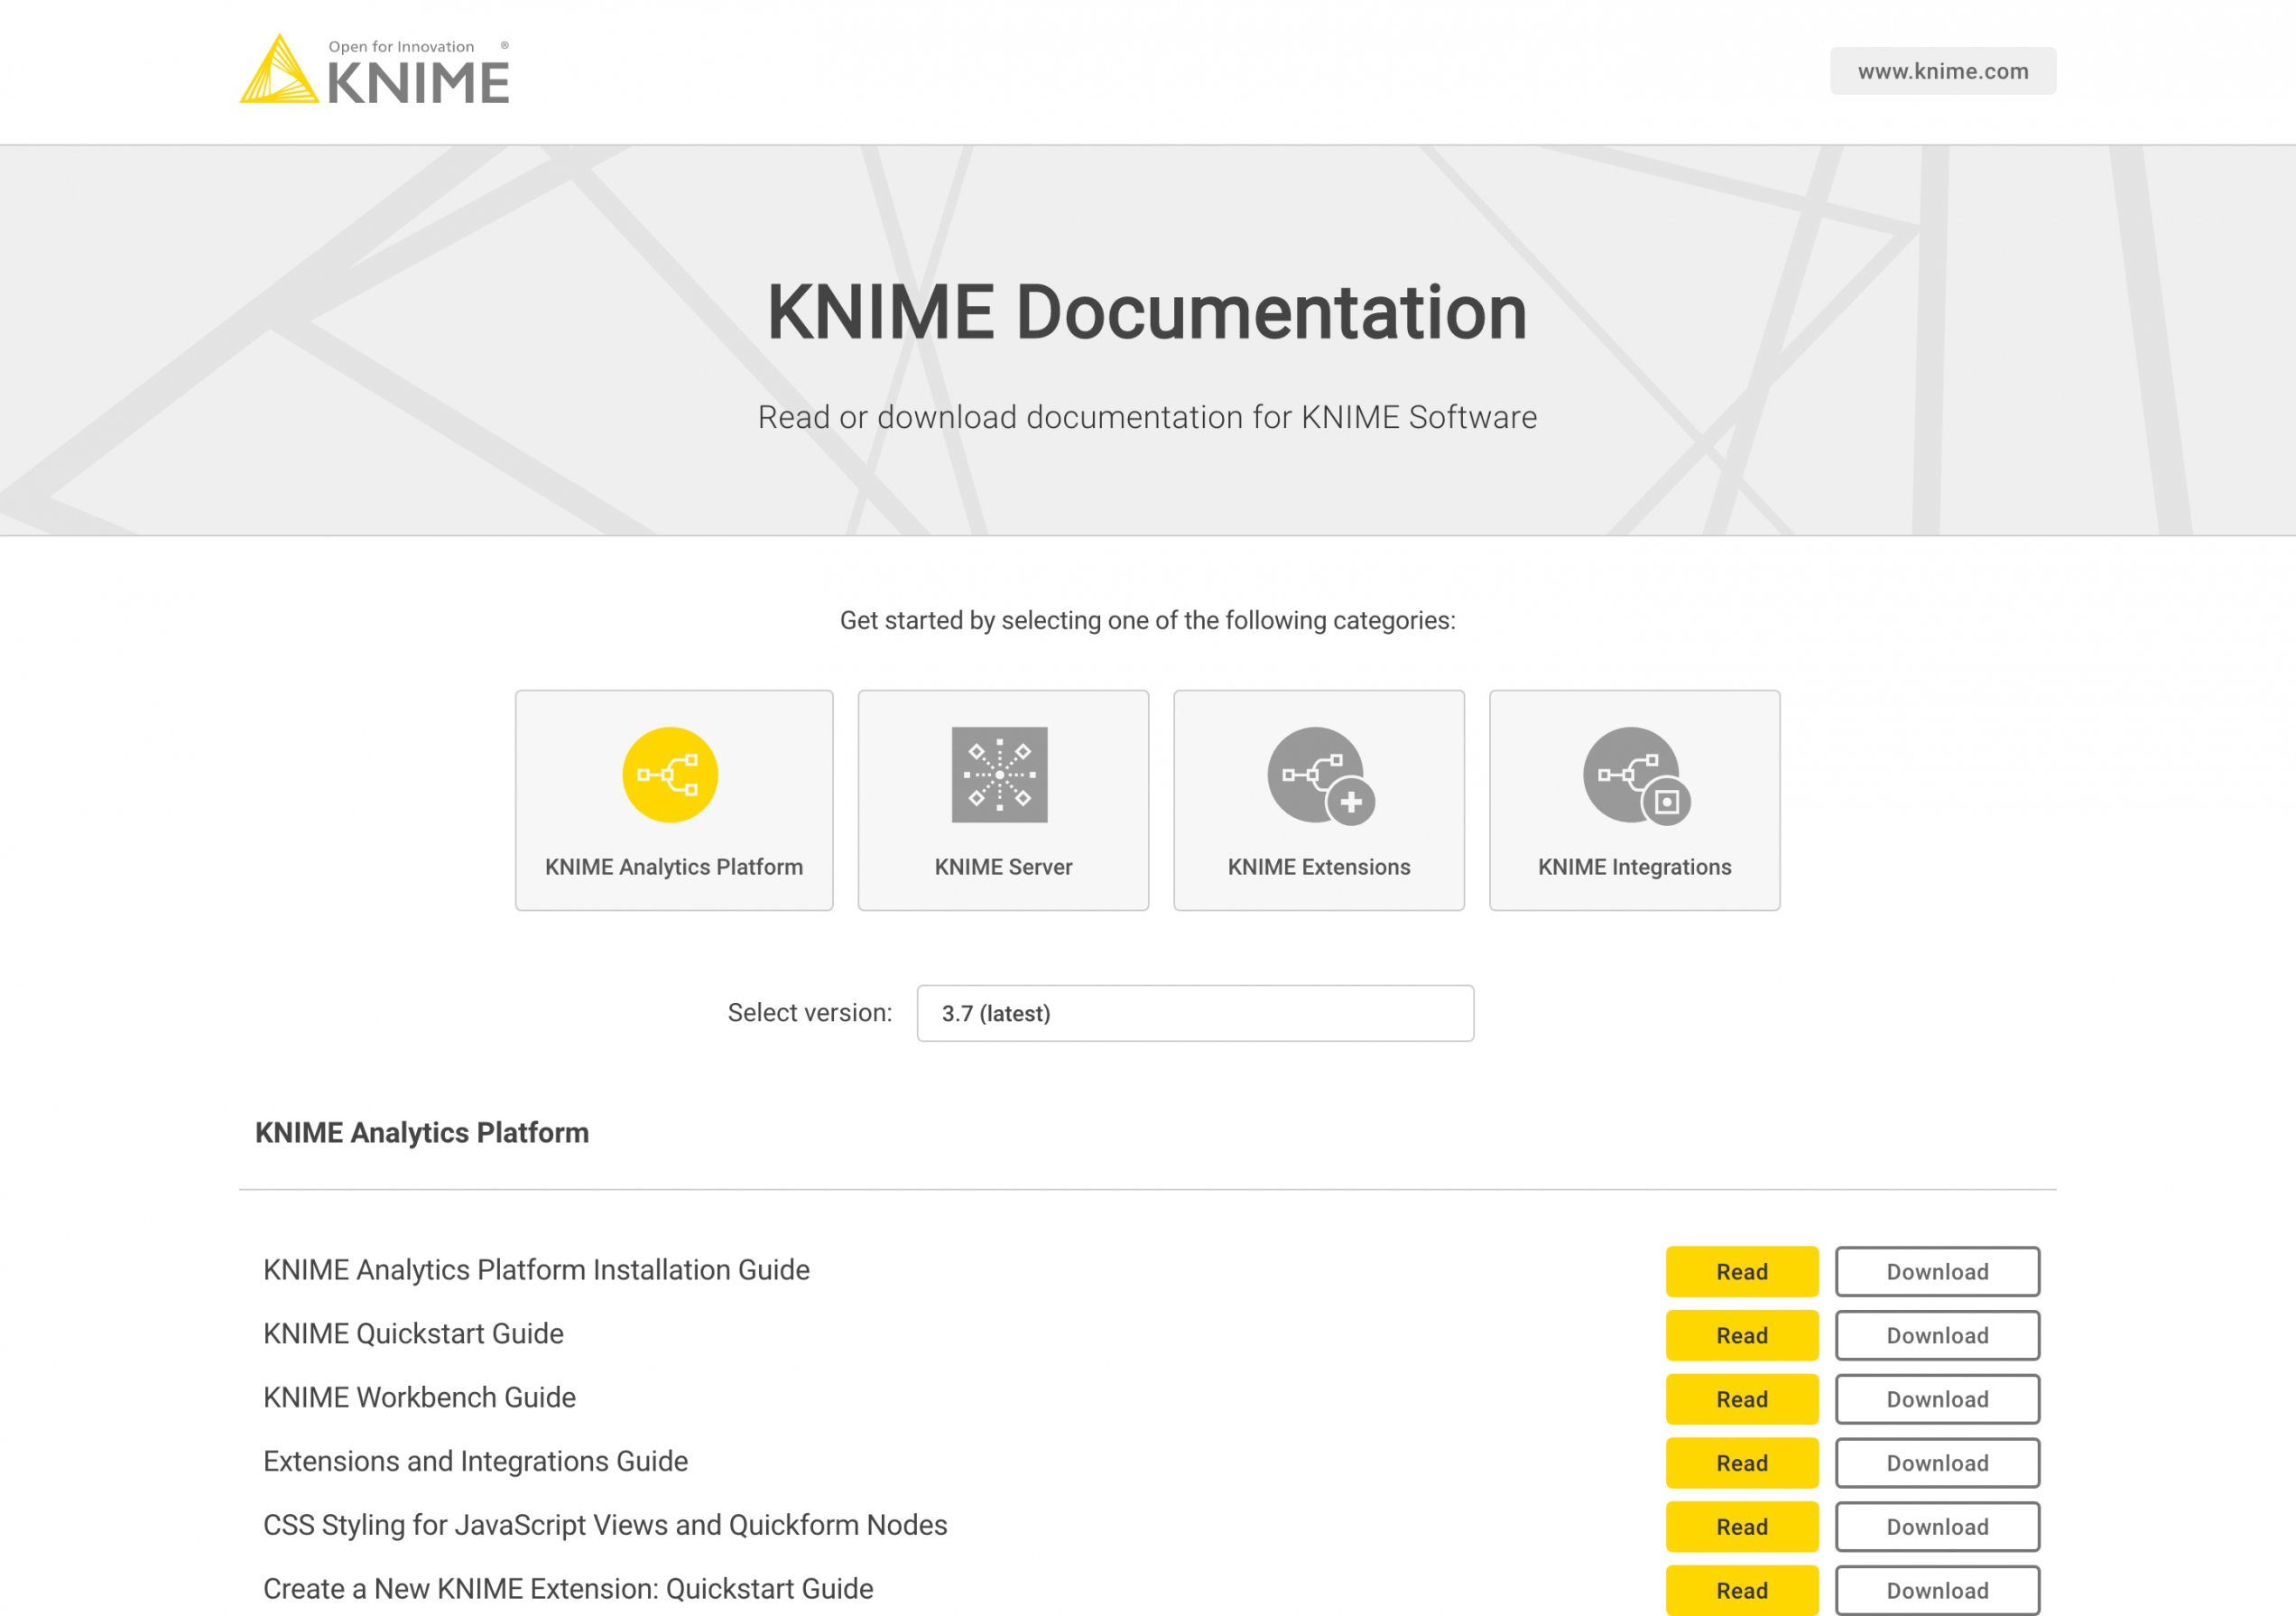Screen dimensions: 2296x1616
Task: Read the KNIME Workbench Guide
Action: [x=1741, y=1399]
